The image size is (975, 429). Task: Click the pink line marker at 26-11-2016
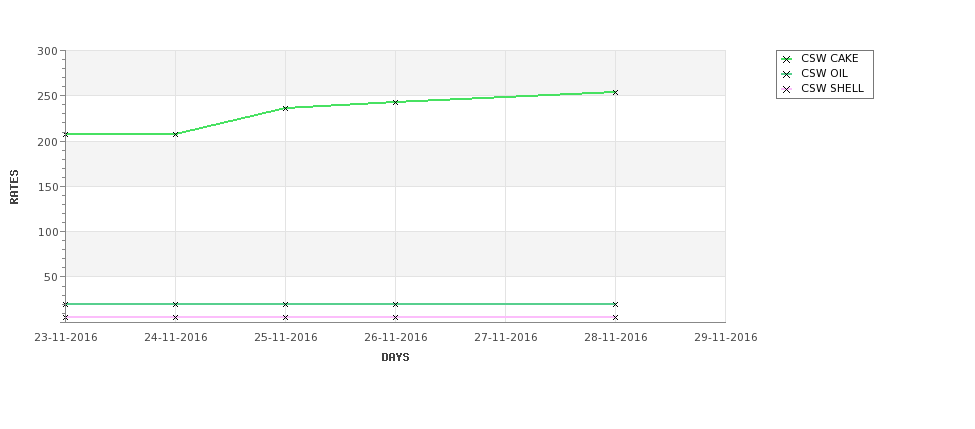click(395, 318)
